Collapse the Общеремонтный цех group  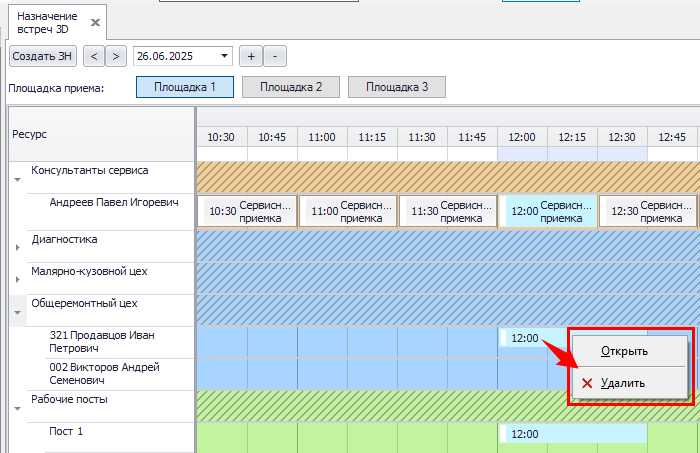coord(17,312)
